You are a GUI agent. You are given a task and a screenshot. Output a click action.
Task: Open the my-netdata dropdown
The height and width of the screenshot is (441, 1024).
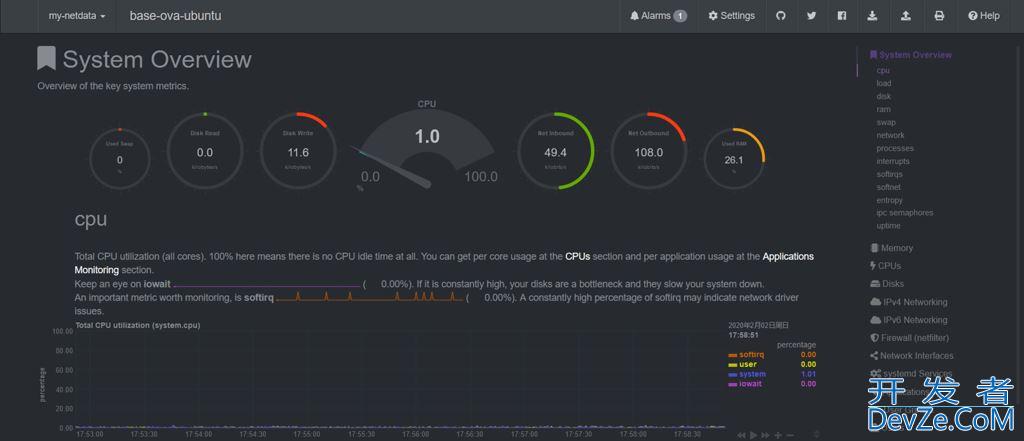coord(77,16)
